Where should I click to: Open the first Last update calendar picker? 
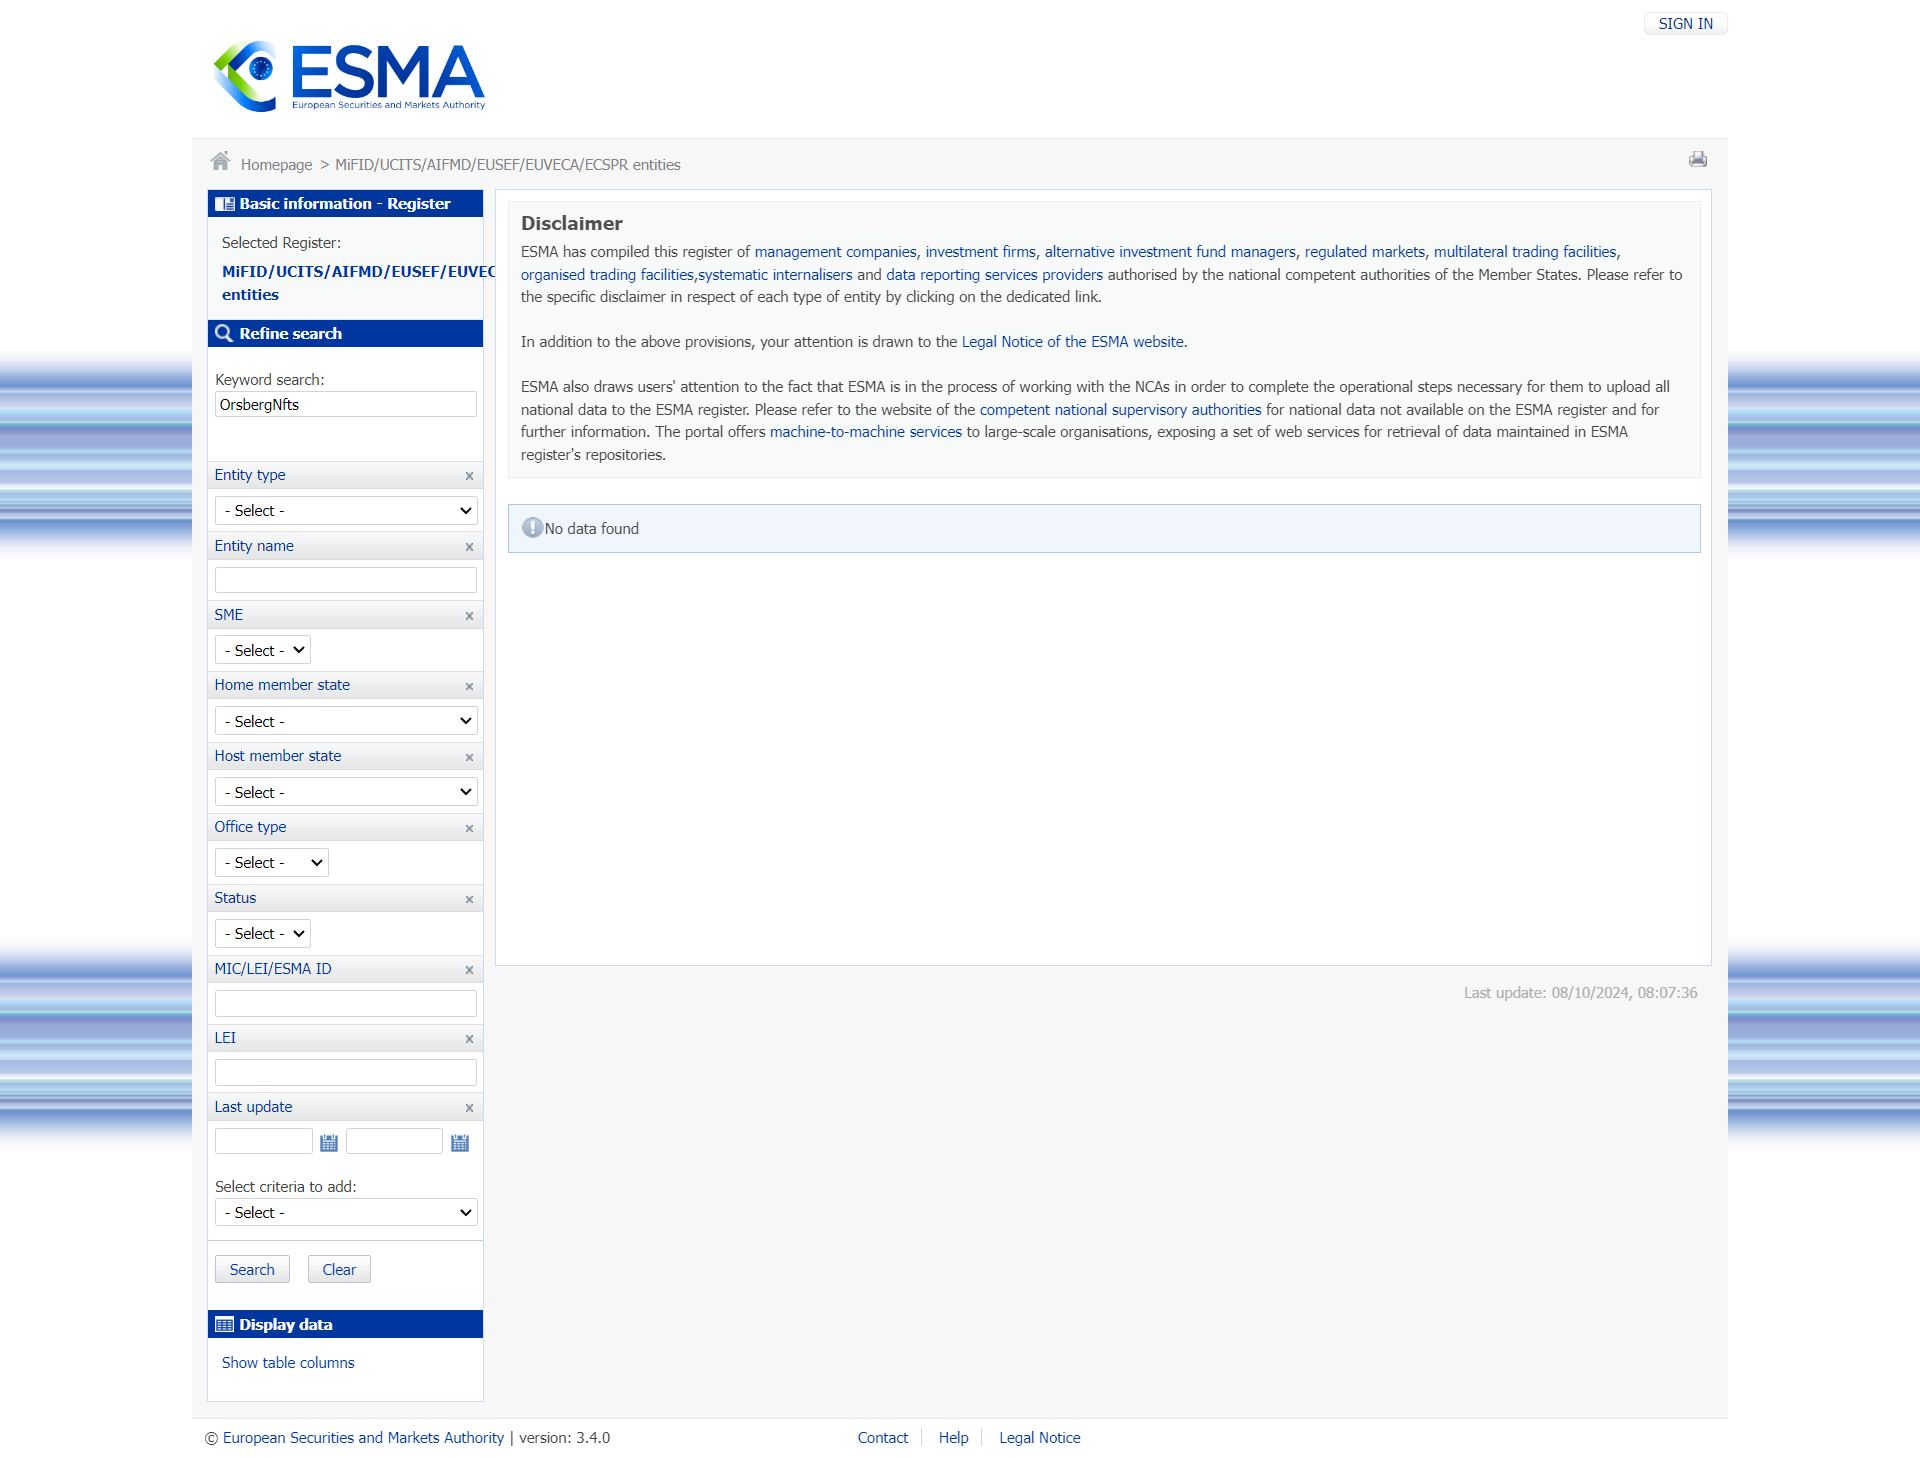(x=329, y=1142)
